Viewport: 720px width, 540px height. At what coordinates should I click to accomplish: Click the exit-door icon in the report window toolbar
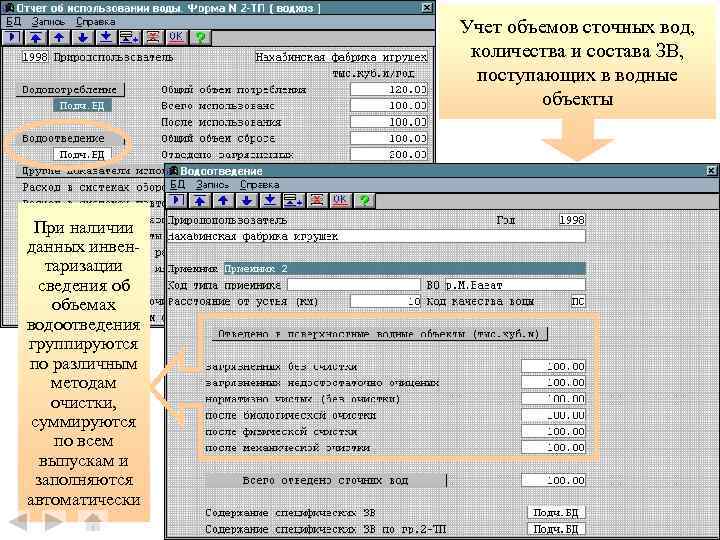tap(12, 38)
